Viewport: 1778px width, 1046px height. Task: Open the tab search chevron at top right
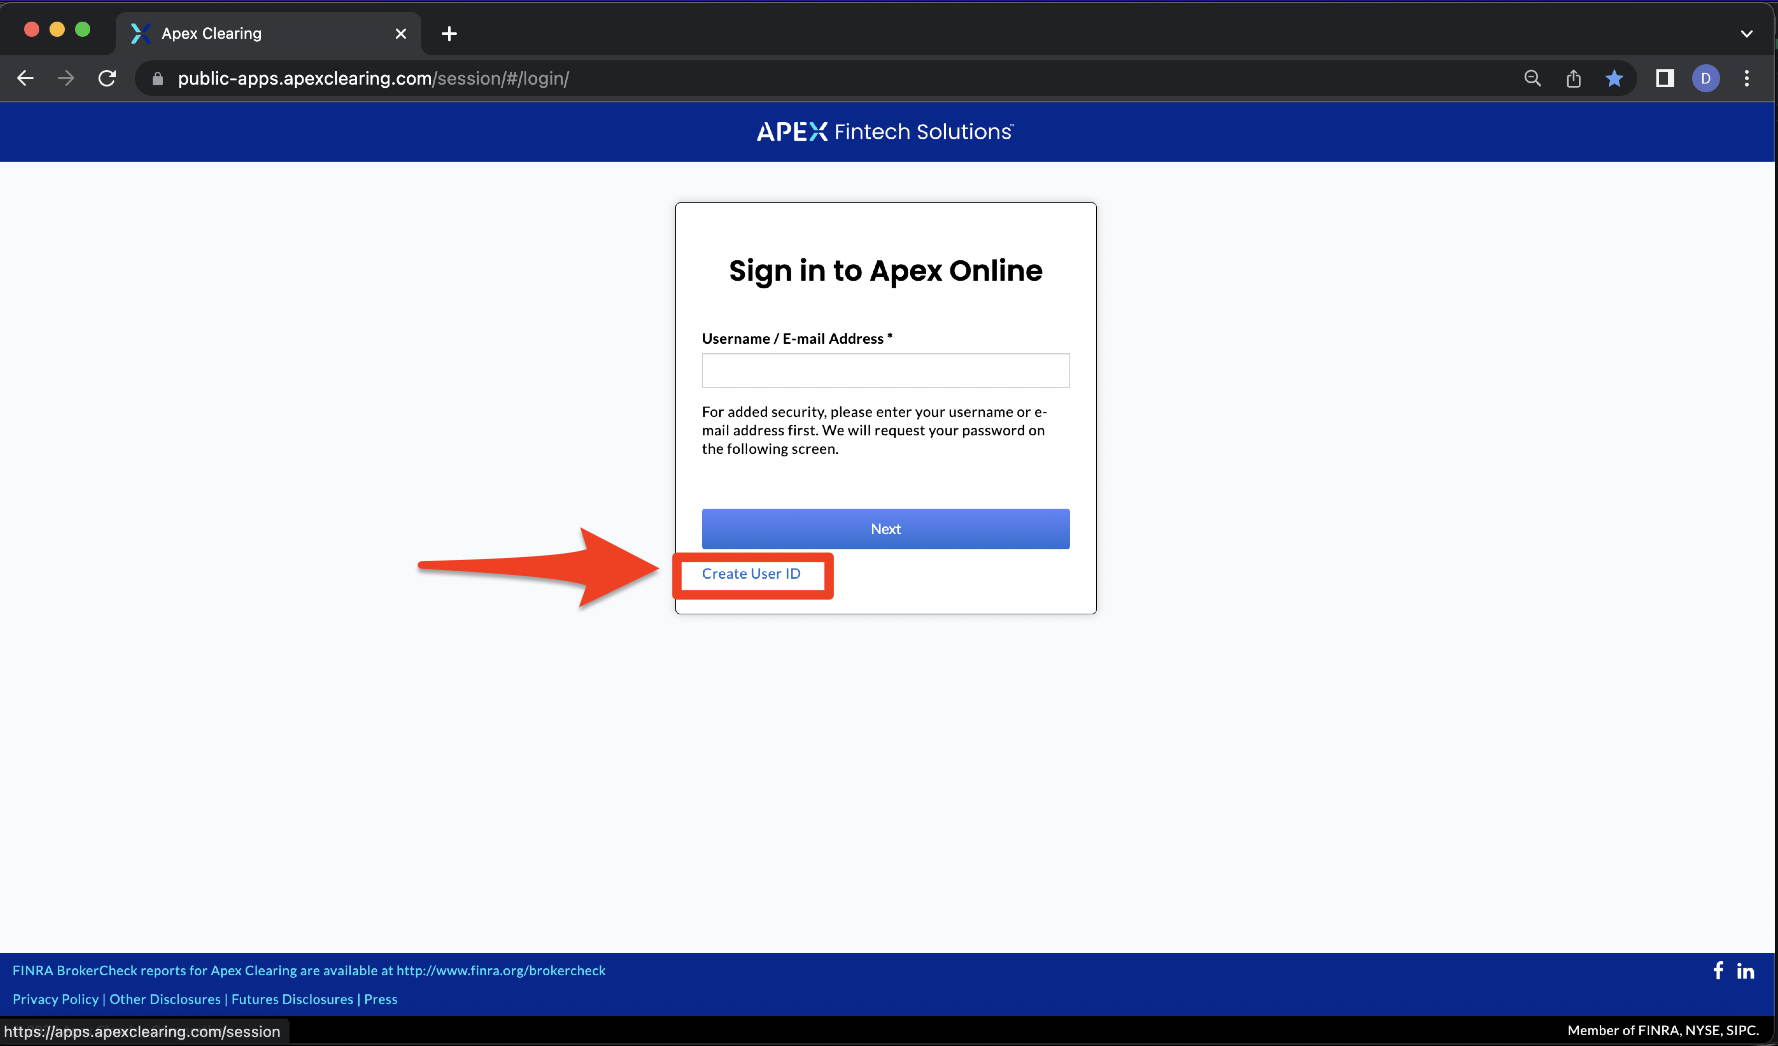(x=1747, y=33)
